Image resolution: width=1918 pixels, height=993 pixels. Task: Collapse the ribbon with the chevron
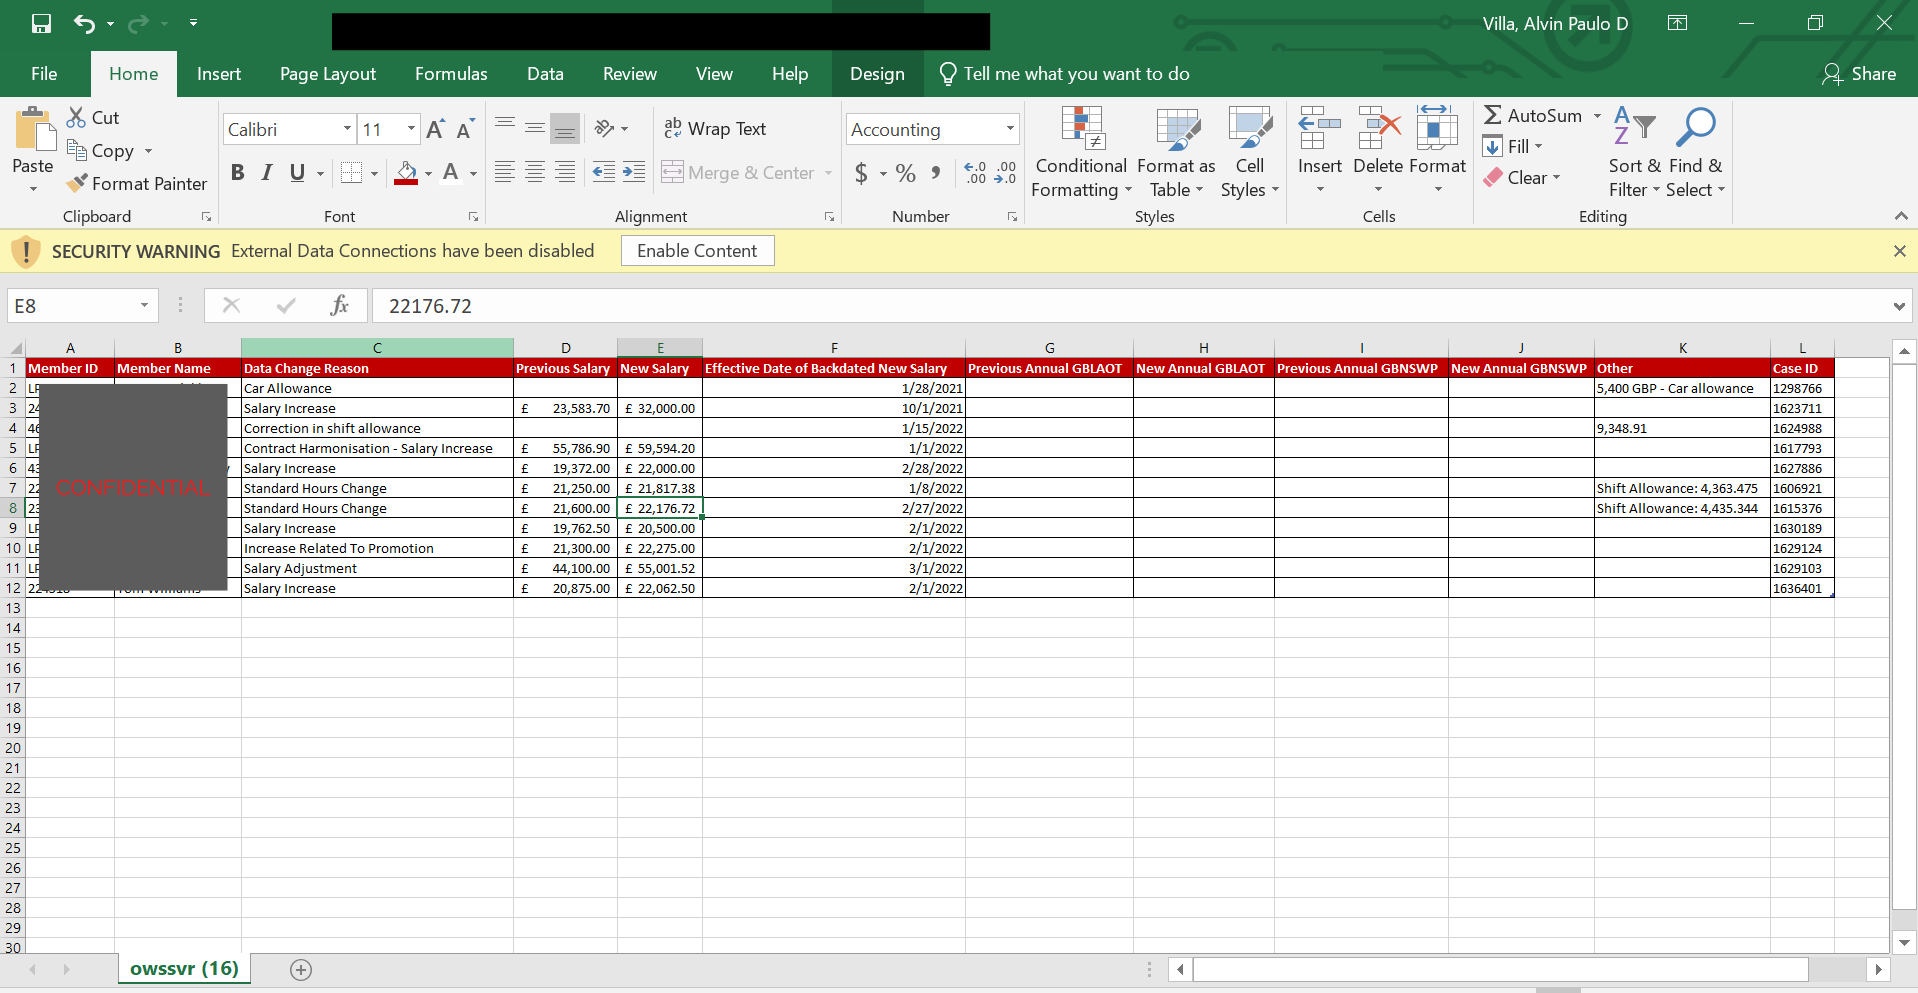click(1901, 216)
